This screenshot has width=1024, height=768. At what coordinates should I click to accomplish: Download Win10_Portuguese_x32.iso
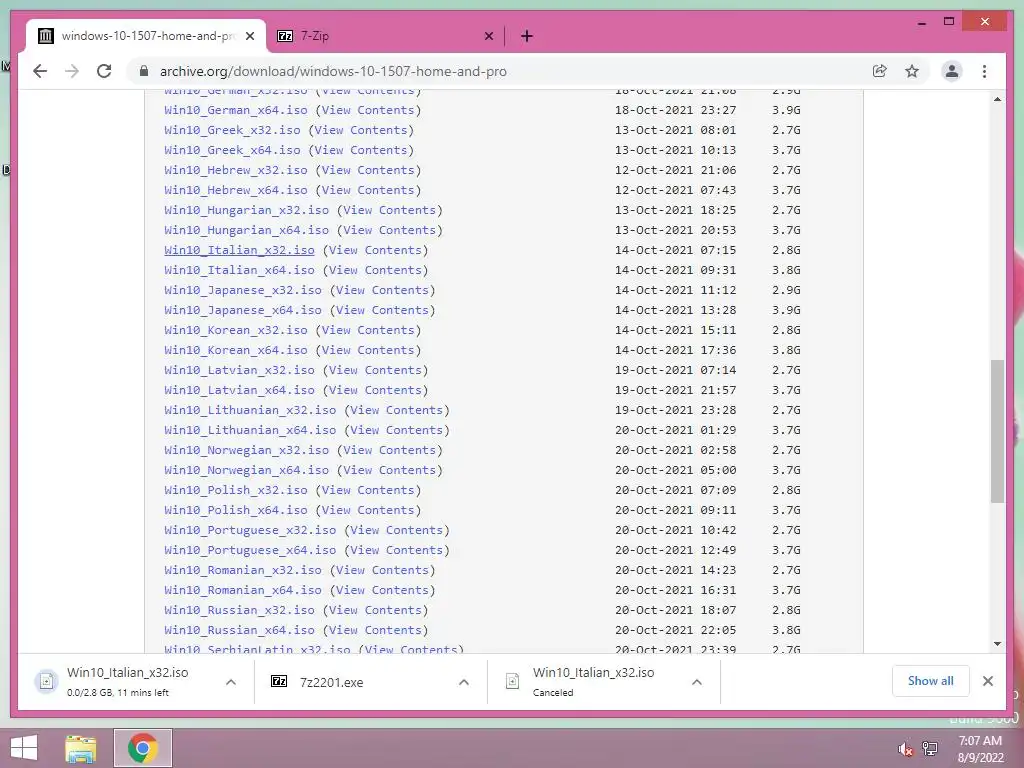[x=250, y=530]
